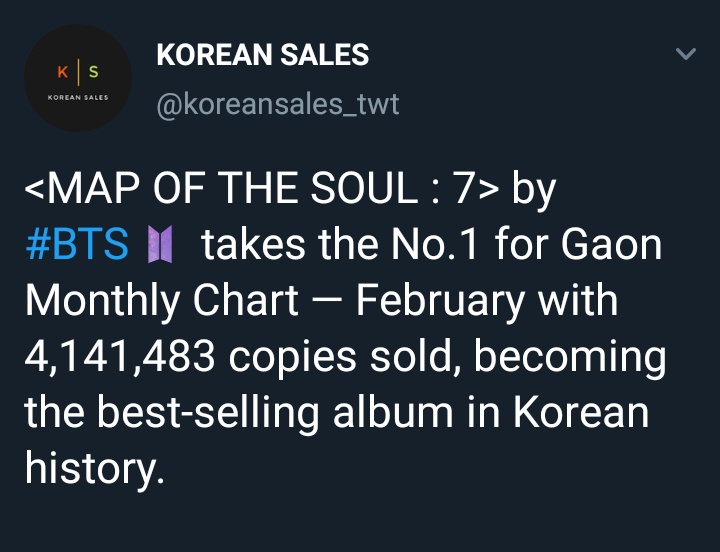Viewport: 720px width, 552px height.
Task: Click the small KOREAN SALES logo caption
Action: tap(78, 97)
